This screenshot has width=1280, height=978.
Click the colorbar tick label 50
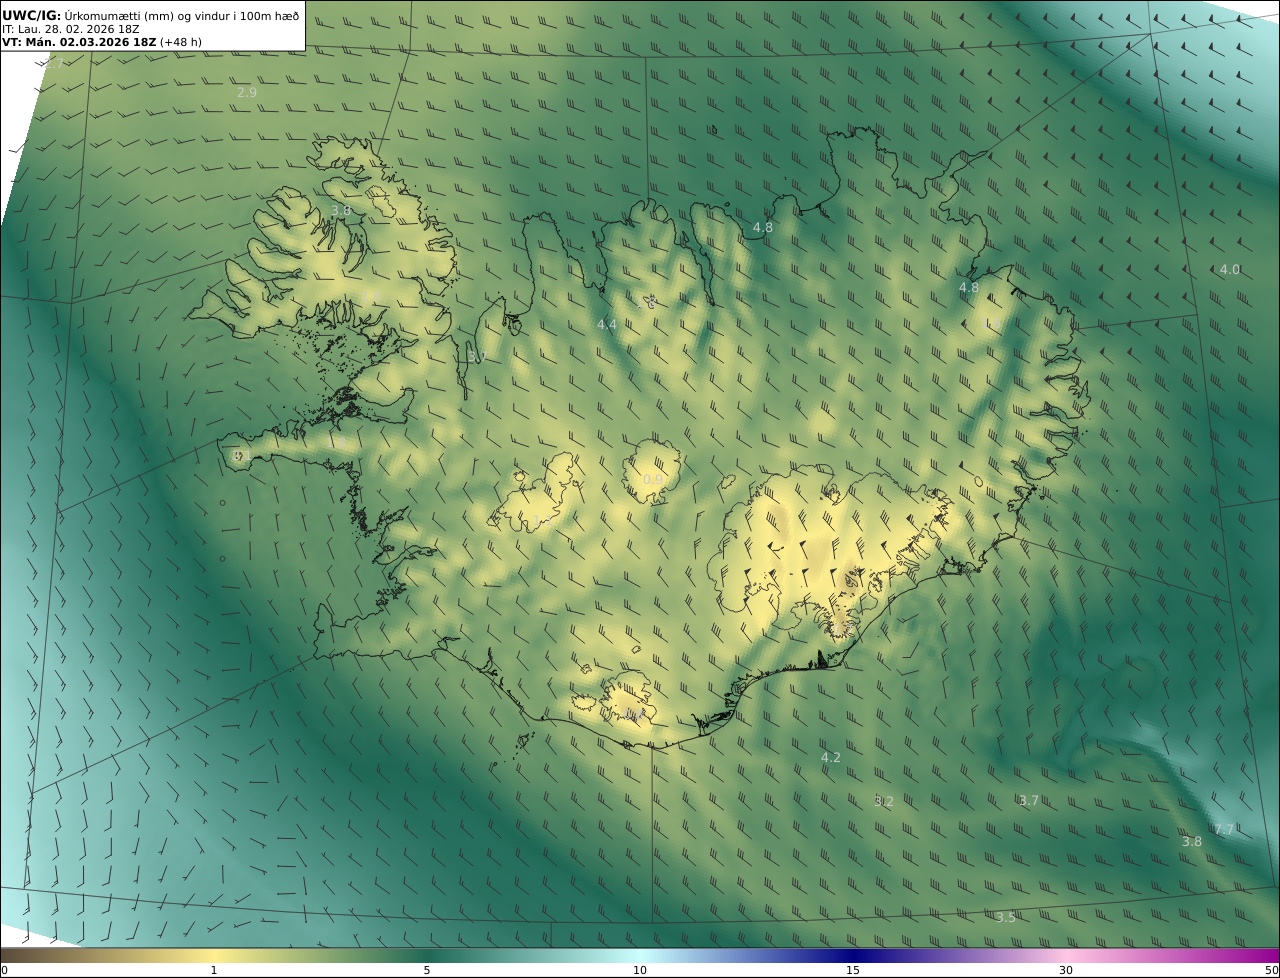point(1272,970)
